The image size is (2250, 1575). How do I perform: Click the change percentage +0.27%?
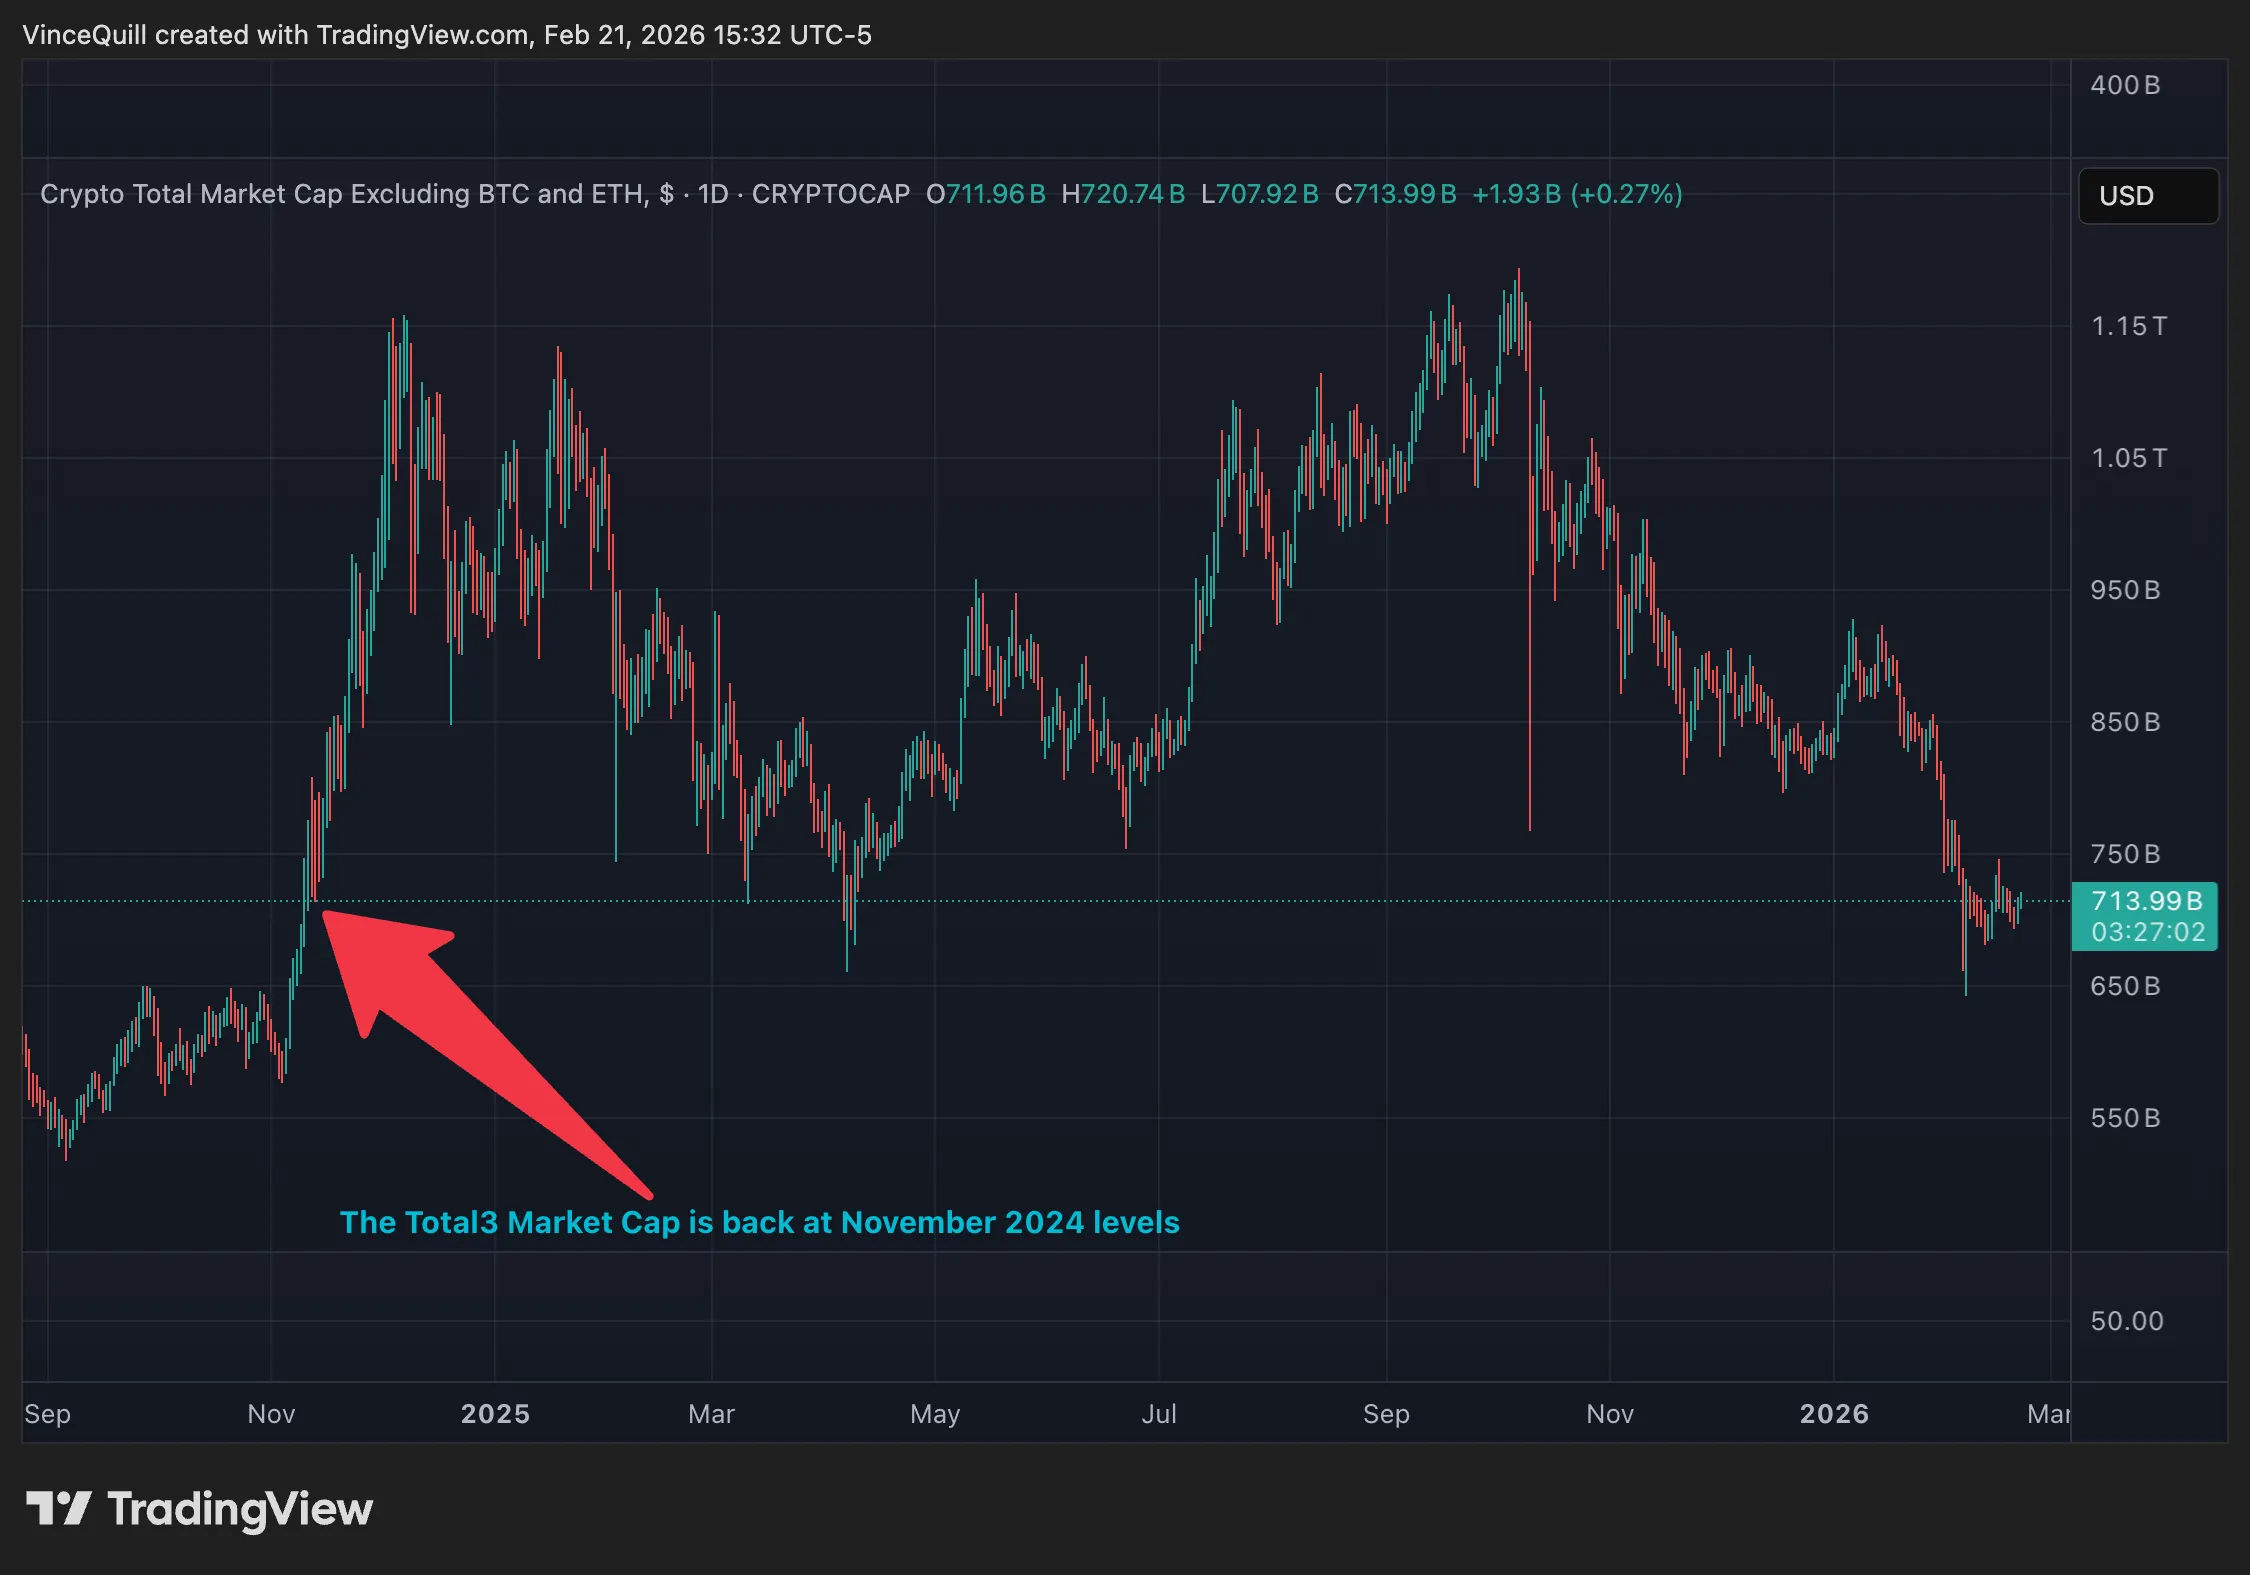pos(1624,195)
